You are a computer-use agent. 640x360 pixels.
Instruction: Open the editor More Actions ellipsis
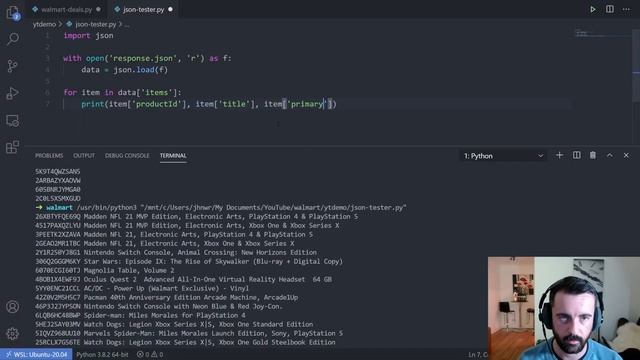[626, 9]
